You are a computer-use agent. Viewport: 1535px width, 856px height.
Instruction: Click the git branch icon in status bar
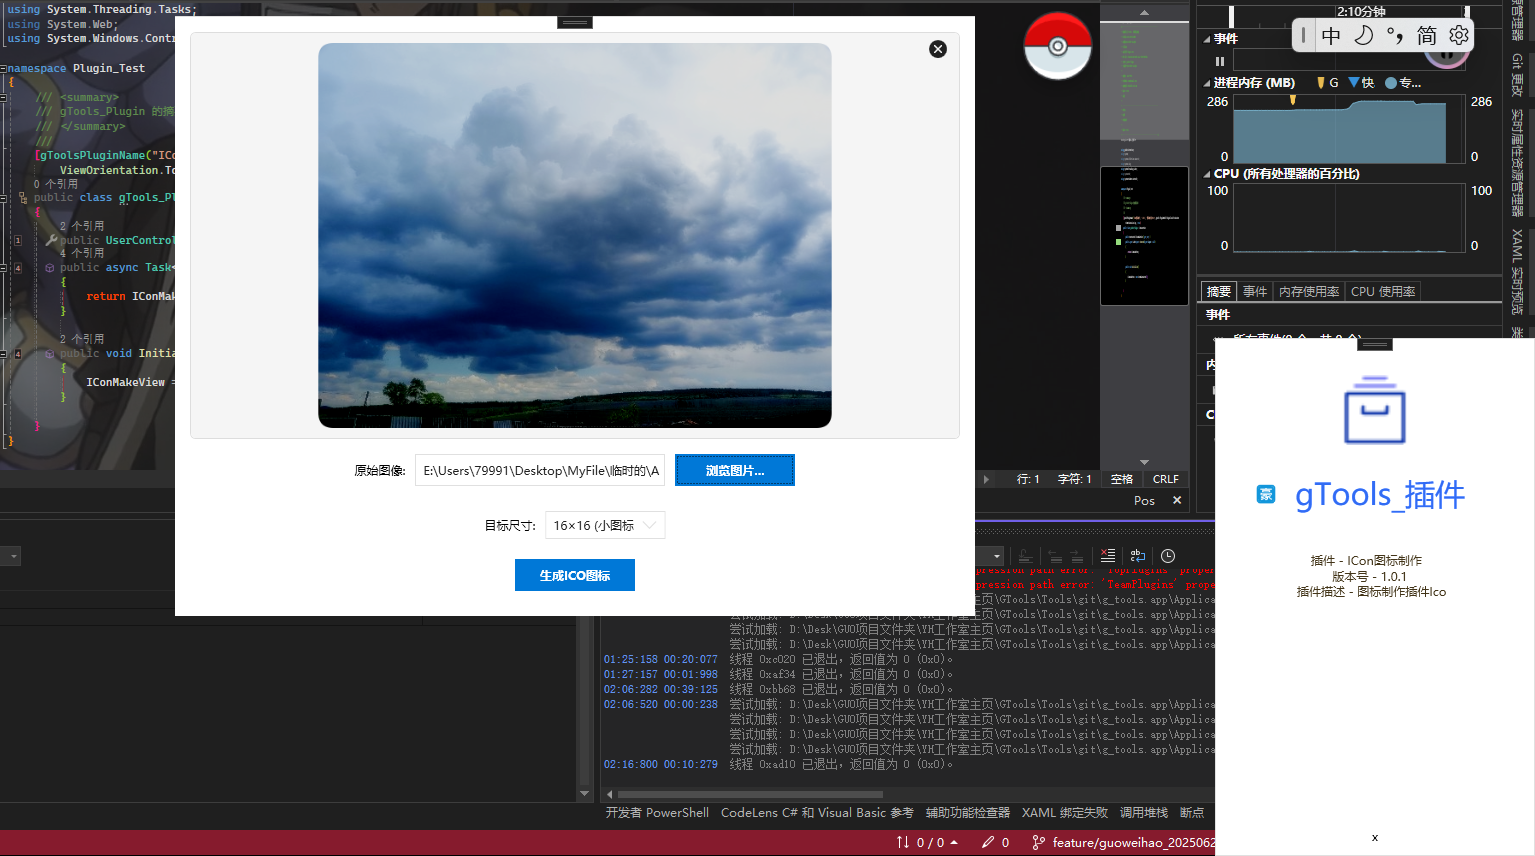[1038, 843]
